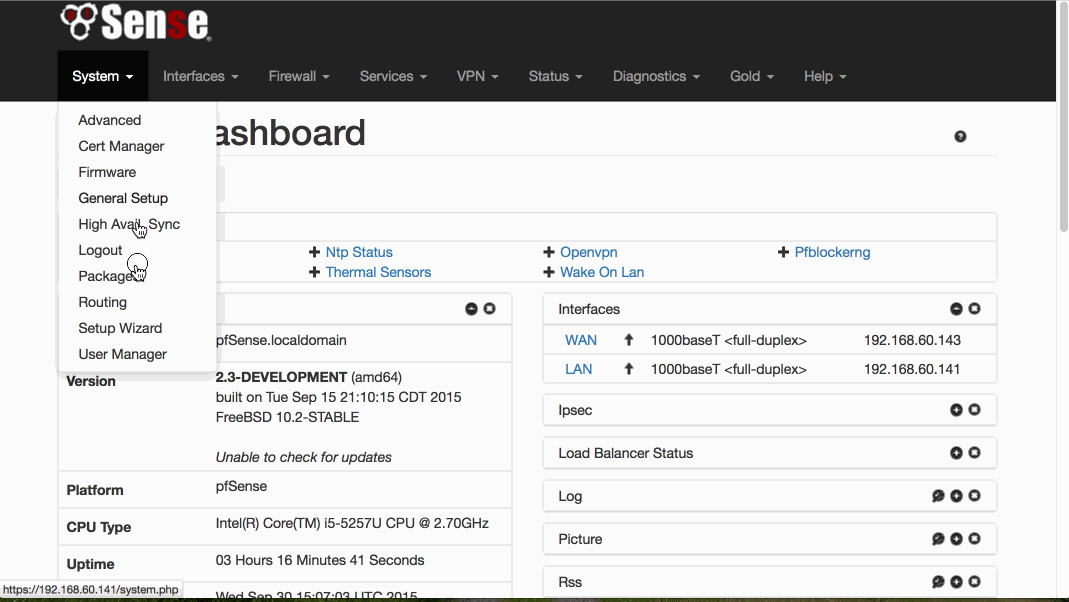Viewport: 1069px width, 602px height.
Task: Click the 'CPU Type' row label
Action: click(99, 527)
